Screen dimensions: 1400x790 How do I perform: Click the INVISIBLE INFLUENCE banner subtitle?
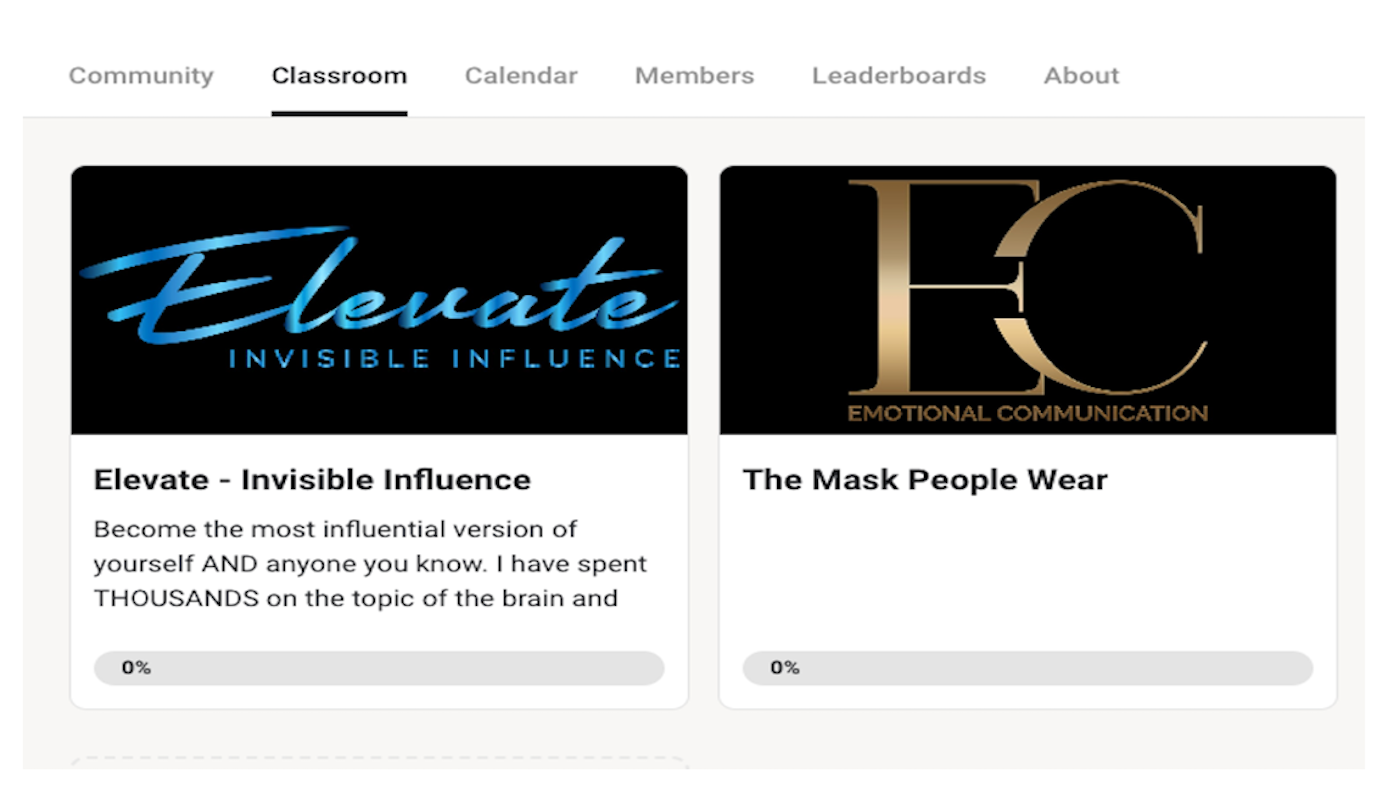[455, 358]
